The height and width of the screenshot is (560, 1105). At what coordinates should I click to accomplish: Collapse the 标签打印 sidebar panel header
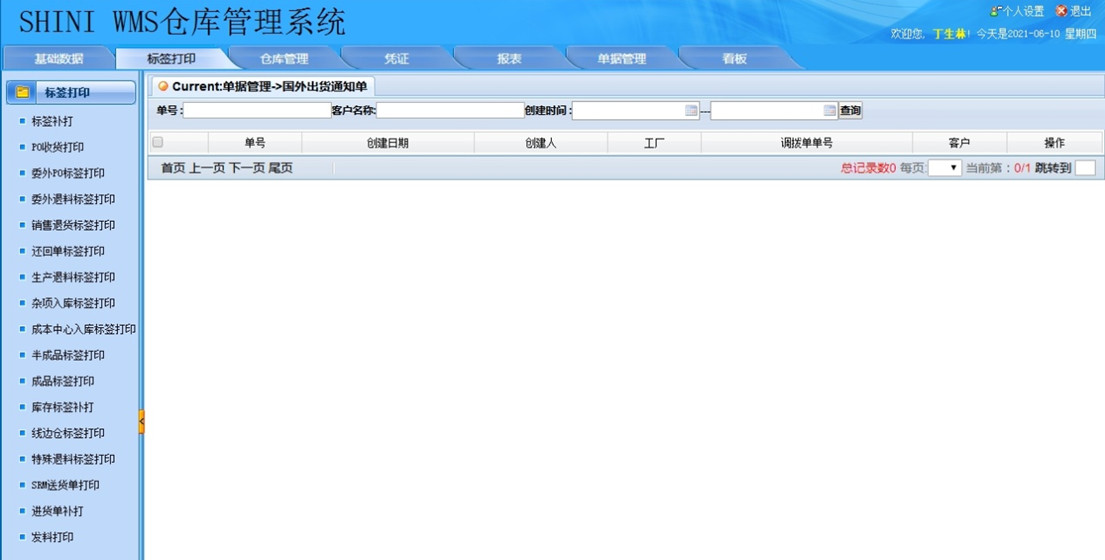71,93
